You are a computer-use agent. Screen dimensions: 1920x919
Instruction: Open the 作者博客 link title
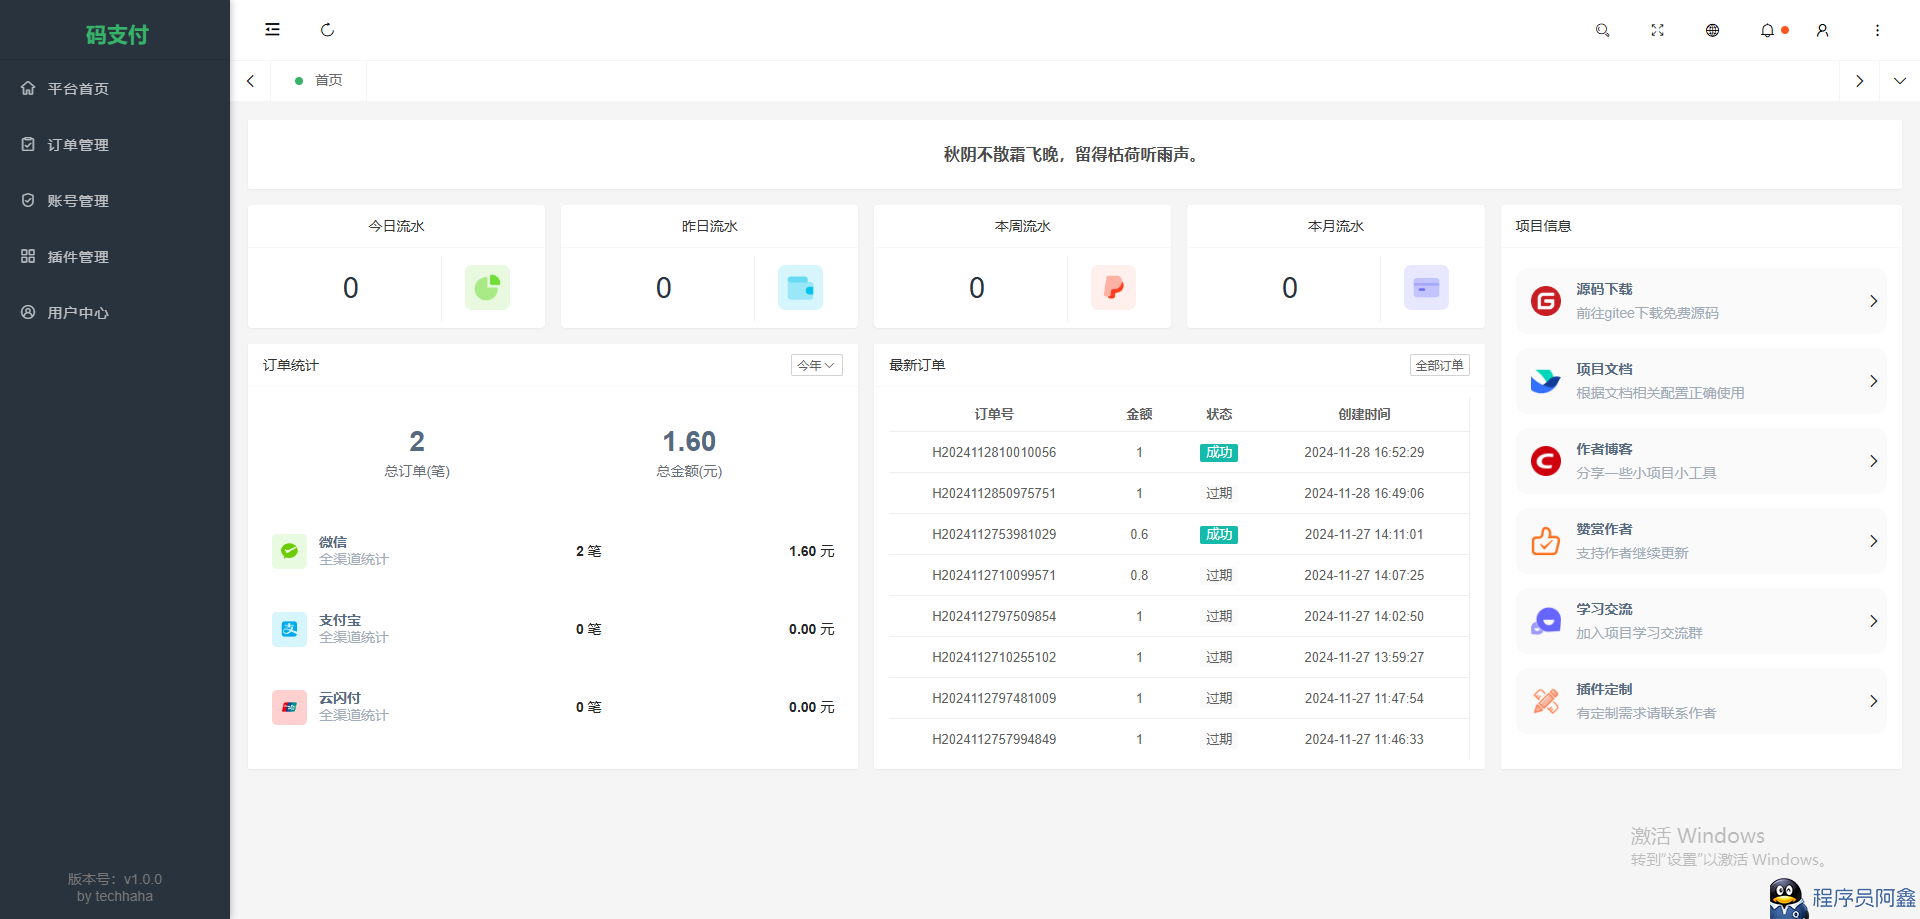(x=1604, y=449)
